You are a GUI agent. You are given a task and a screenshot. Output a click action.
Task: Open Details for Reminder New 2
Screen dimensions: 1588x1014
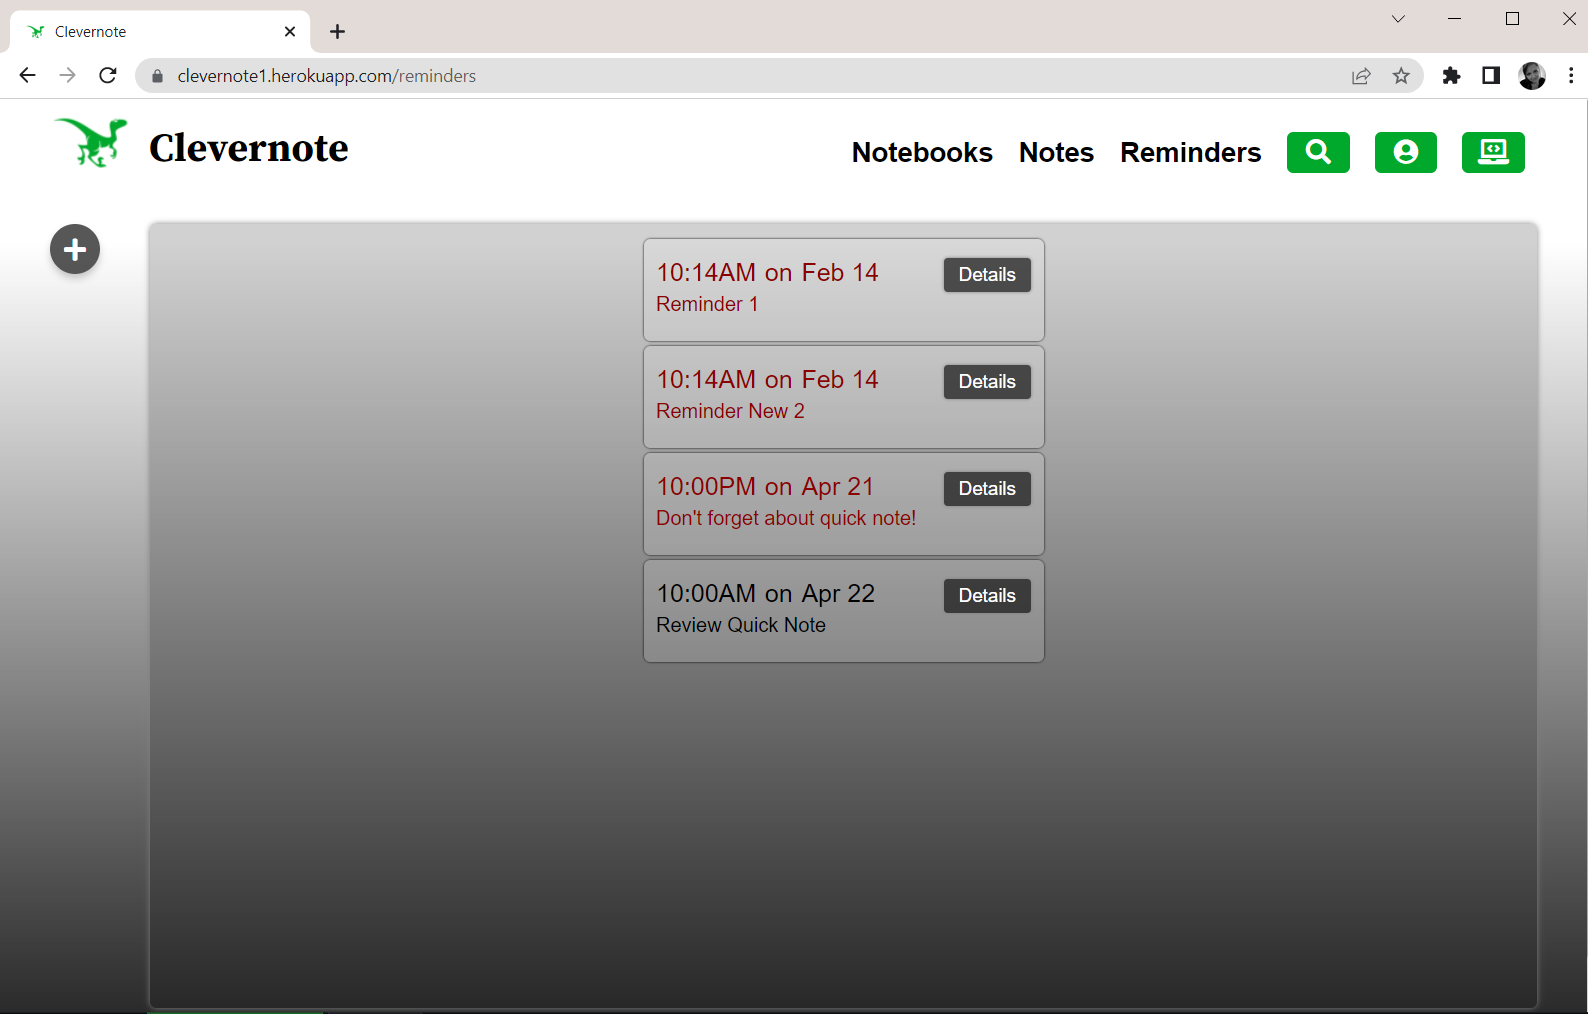point(987,382)
